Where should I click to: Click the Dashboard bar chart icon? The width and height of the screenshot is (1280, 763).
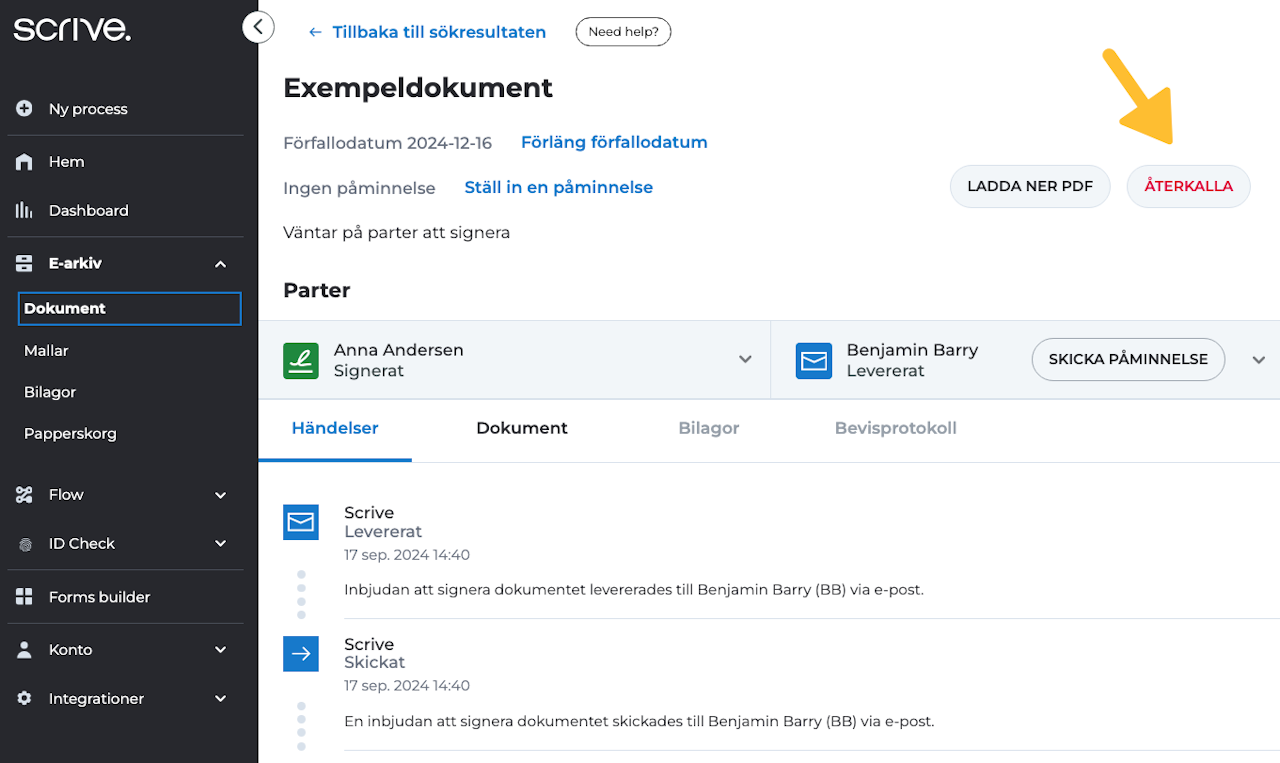25,211
